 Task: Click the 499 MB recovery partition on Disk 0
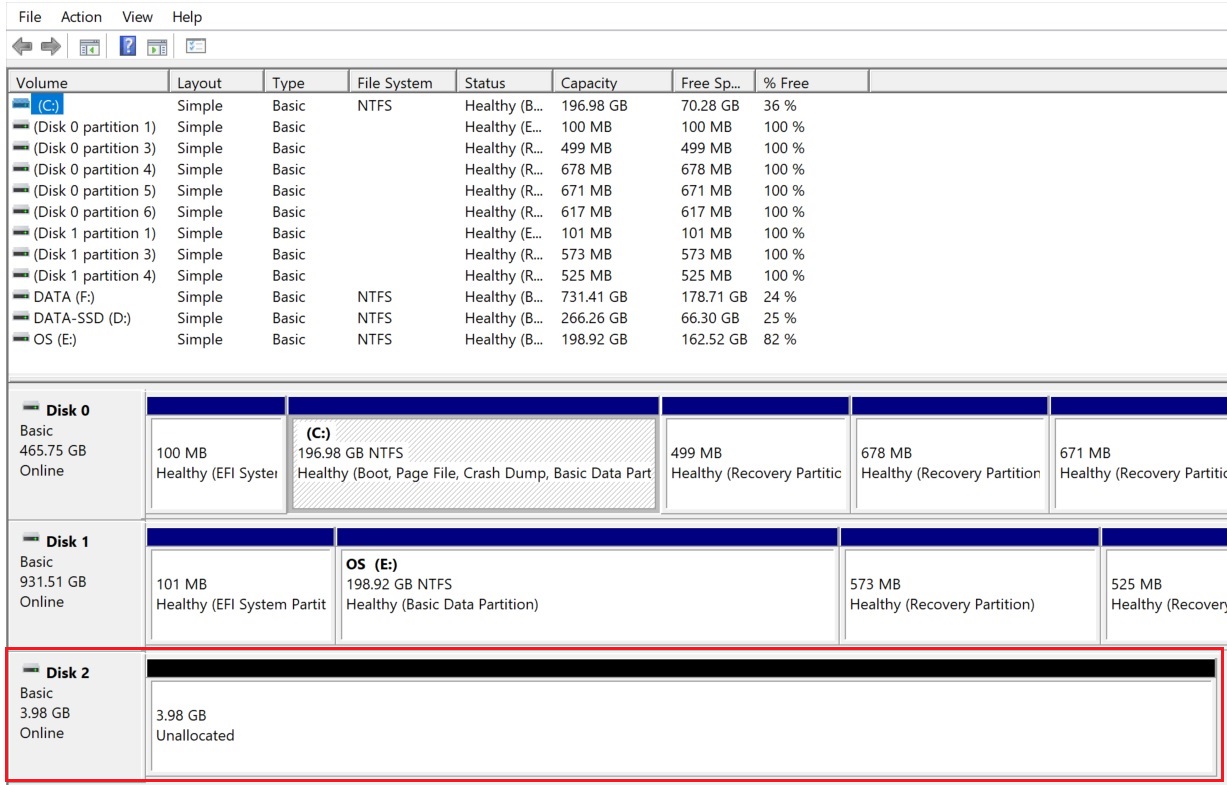click(x=755, y=464)
